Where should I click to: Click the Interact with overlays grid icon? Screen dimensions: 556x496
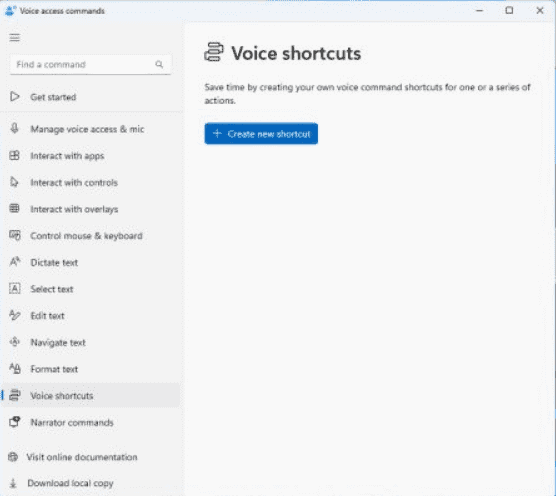[15, 208]
